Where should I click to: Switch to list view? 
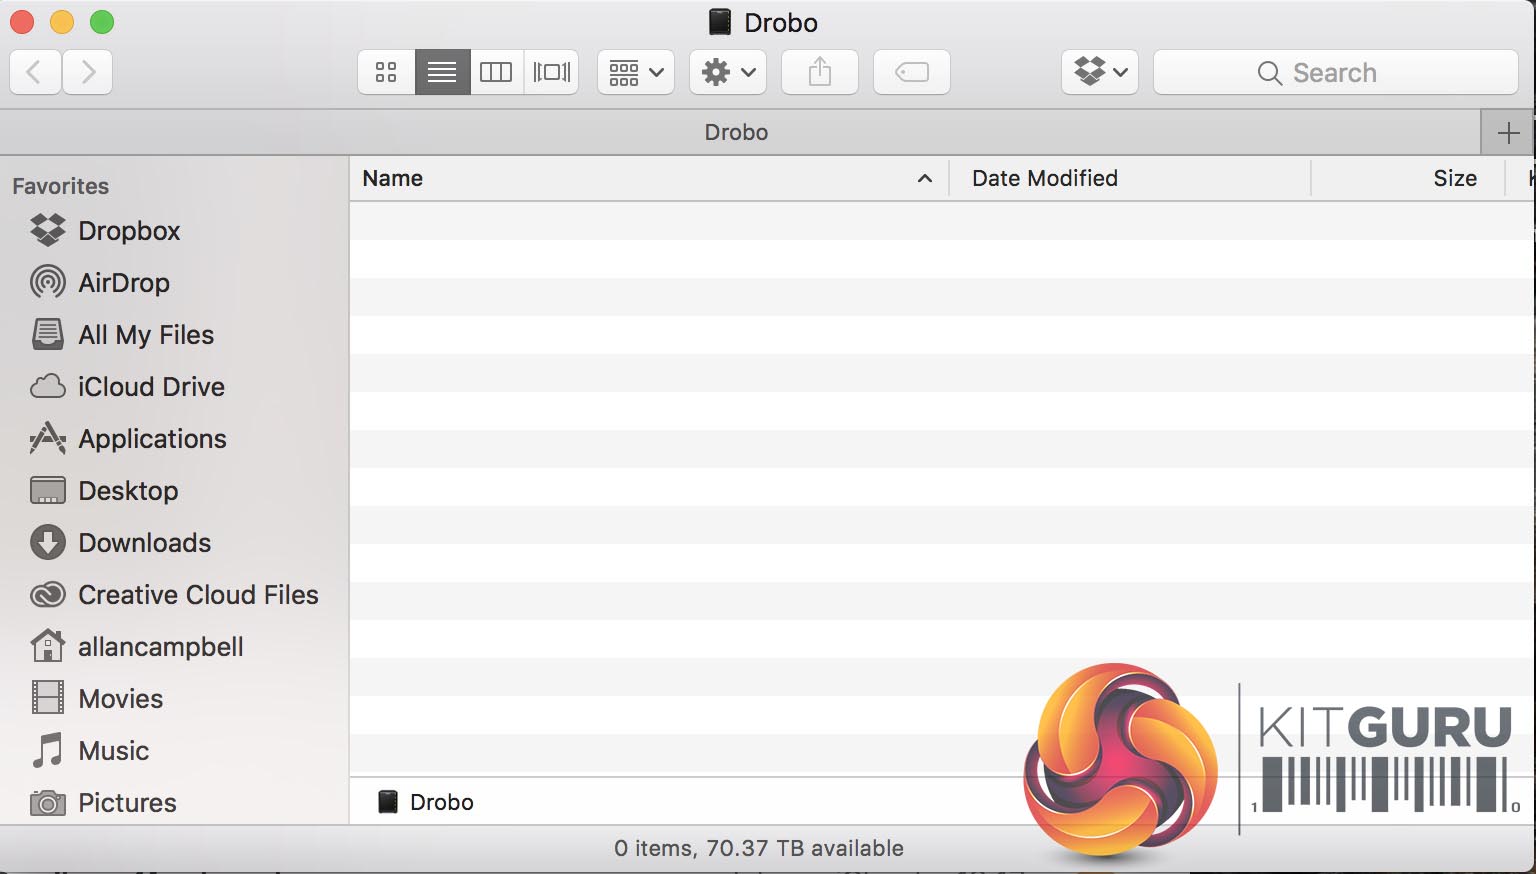coord(442,72)
